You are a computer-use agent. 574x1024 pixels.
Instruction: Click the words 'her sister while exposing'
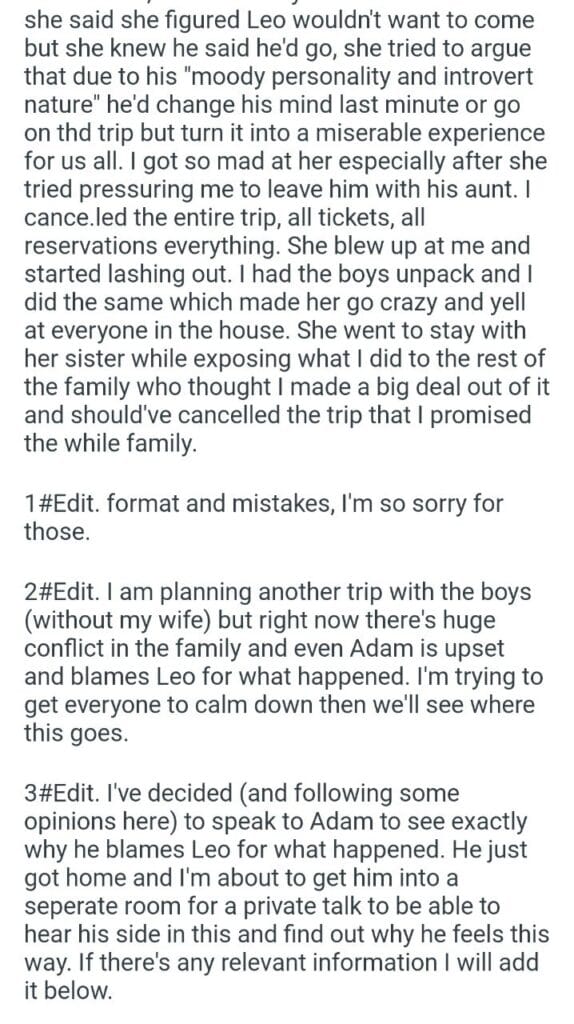[157, 359]
